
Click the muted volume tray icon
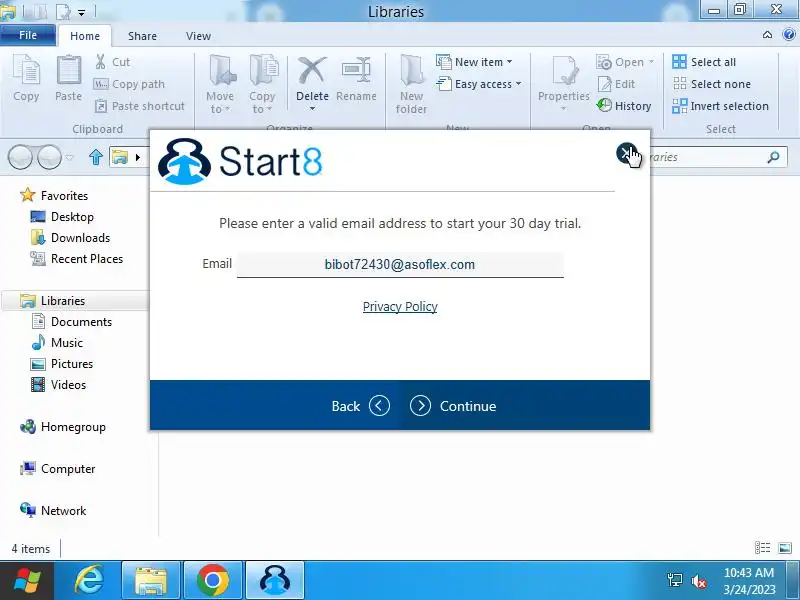pyautogui.click(x=699, y=581)
